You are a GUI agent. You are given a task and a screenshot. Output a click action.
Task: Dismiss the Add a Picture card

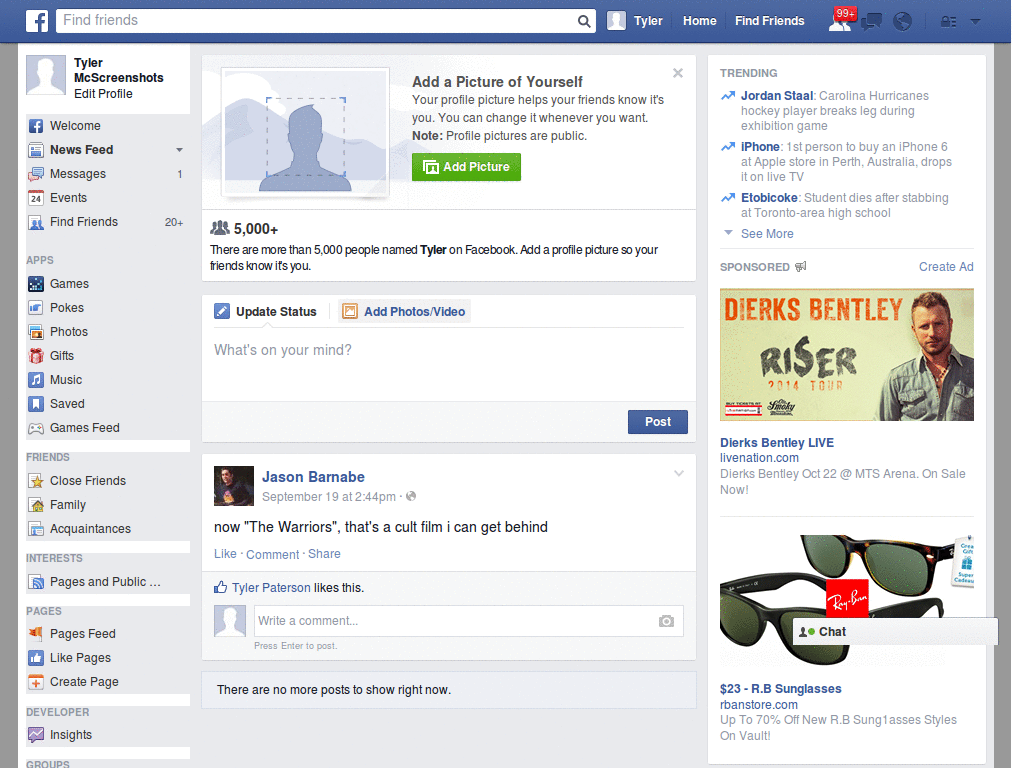(x=678, y=73)
